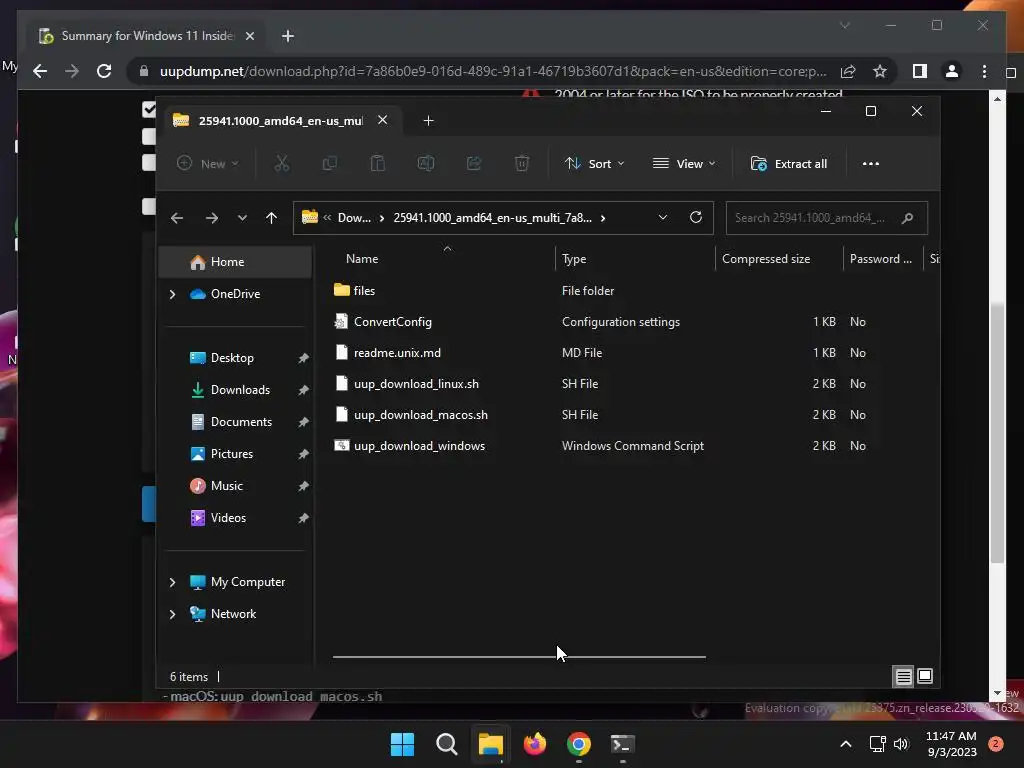Viewport: 1024px width, 768px height.
Task: Open Home in the navigation pane
Action: point(235,262)
